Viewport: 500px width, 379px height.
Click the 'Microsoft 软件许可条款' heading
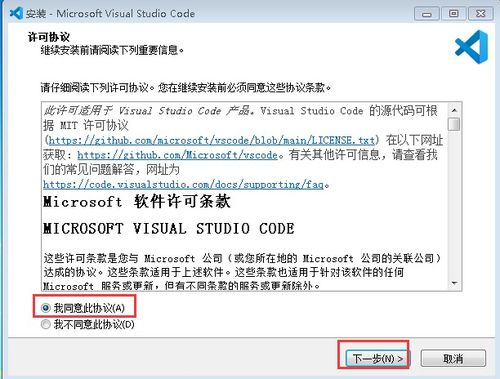(137, 201)
